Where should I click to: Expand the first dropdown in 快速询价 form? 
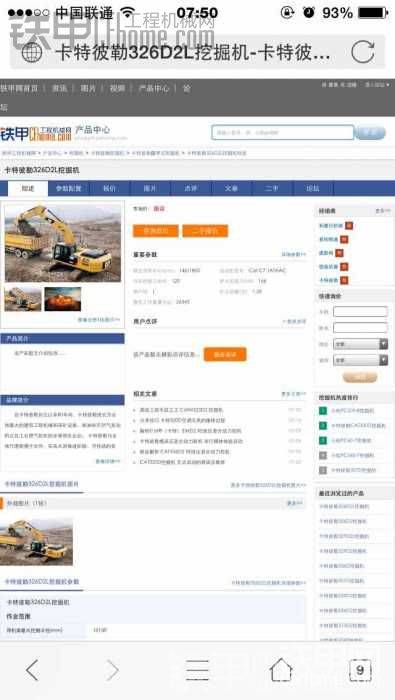tap(360, 344)
